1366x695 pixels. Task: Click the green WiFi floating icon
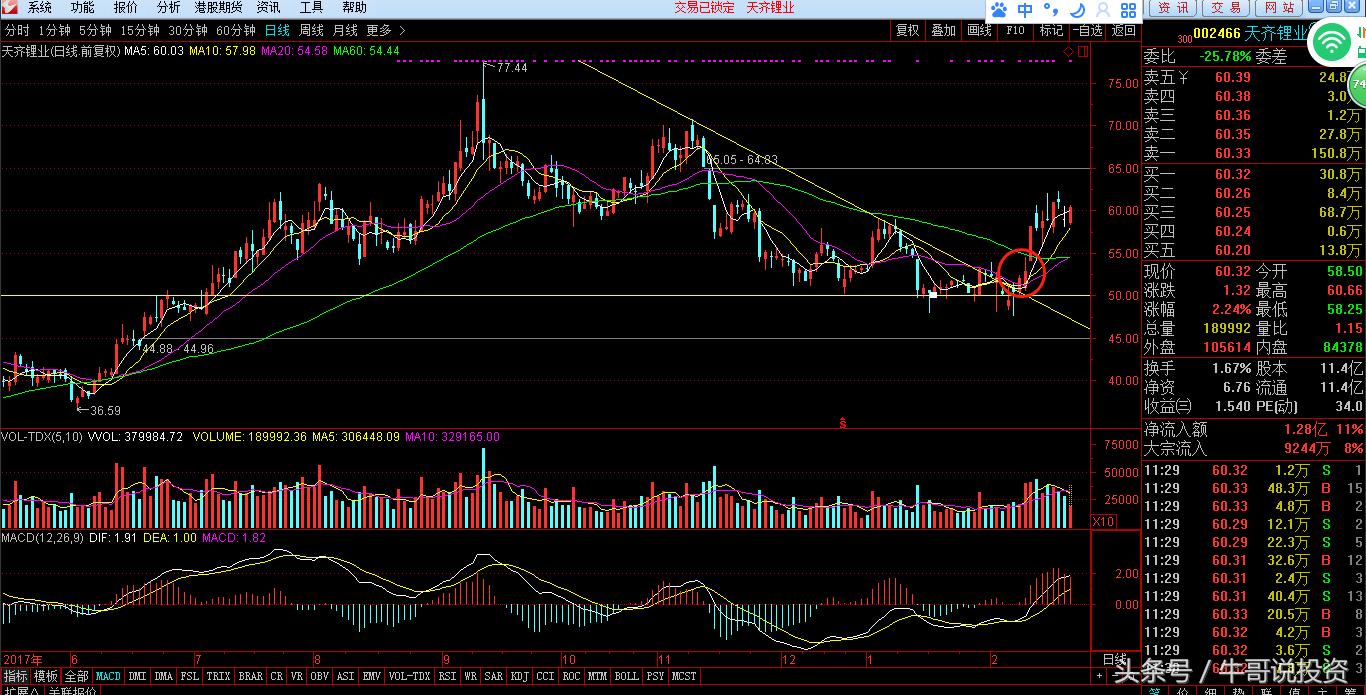pos(1332,42)
